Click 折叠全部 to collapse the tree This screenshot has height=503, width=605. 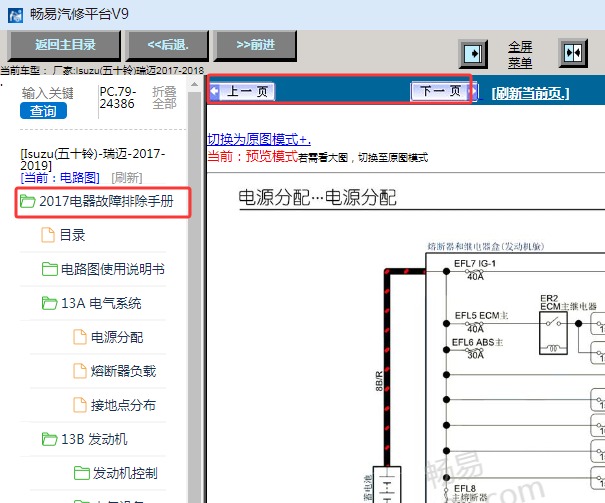(164, 98)
